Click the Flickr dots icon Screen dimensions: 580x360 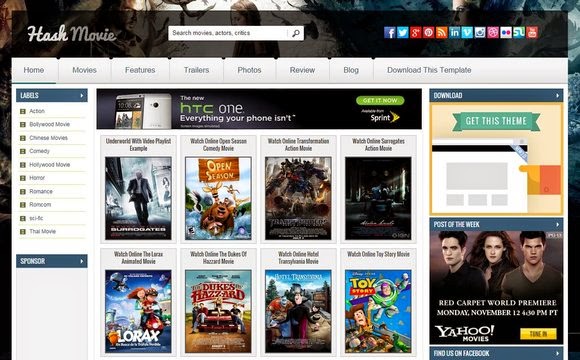(x=506, y=33)
